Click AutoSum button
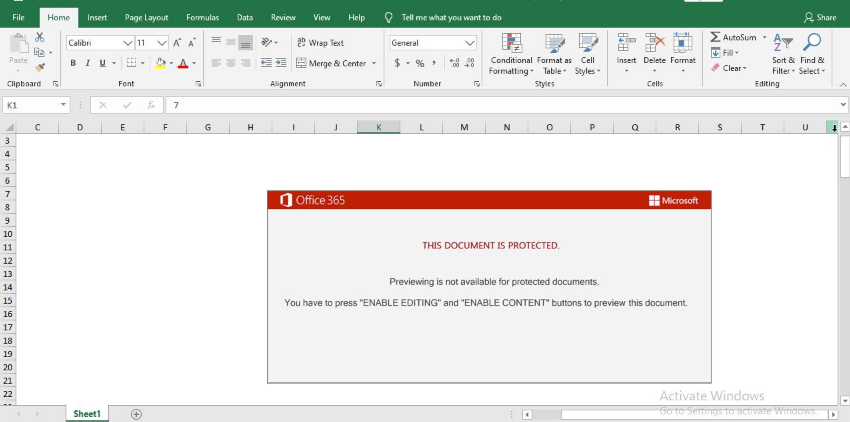The image size is (850, 422). (x=733, y=37)
